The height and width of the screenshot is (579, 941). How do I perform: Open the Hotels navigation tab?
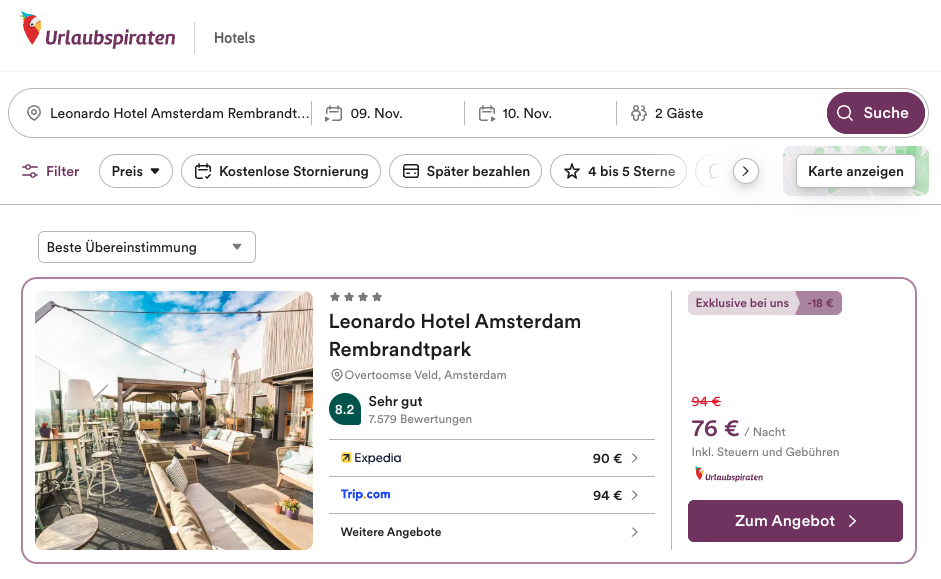coord(235,38)
